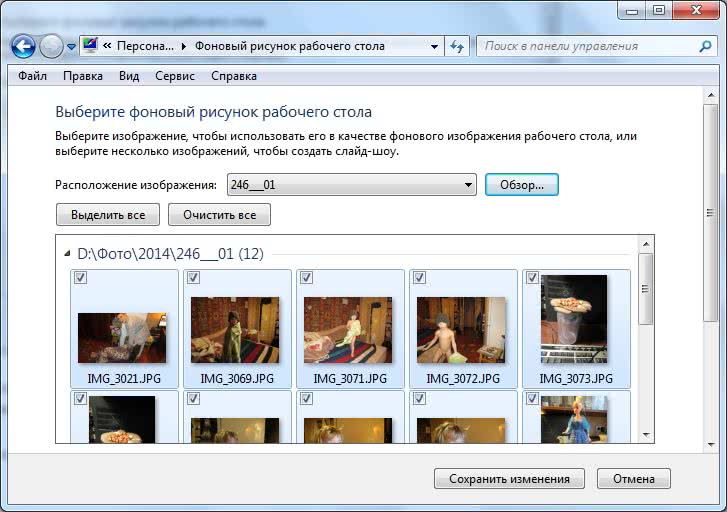727x512 pixels.
Task: Click the Обзор... button
Action: (x=522, y=185)
